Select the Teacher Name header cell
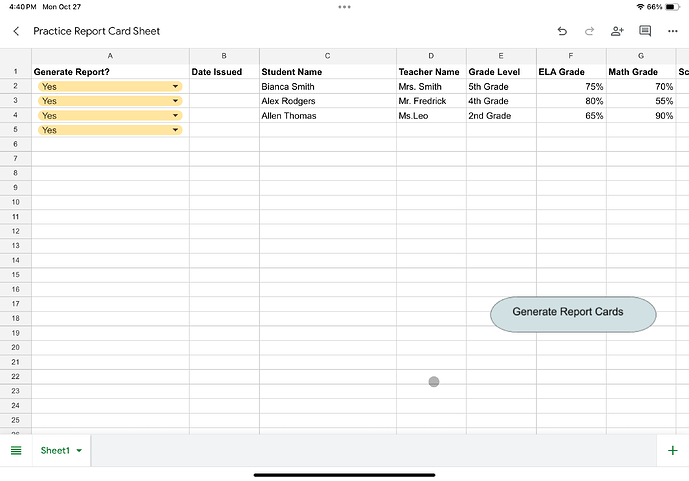The height and width of the screenshot is (481, 689). tap(431, 72)
